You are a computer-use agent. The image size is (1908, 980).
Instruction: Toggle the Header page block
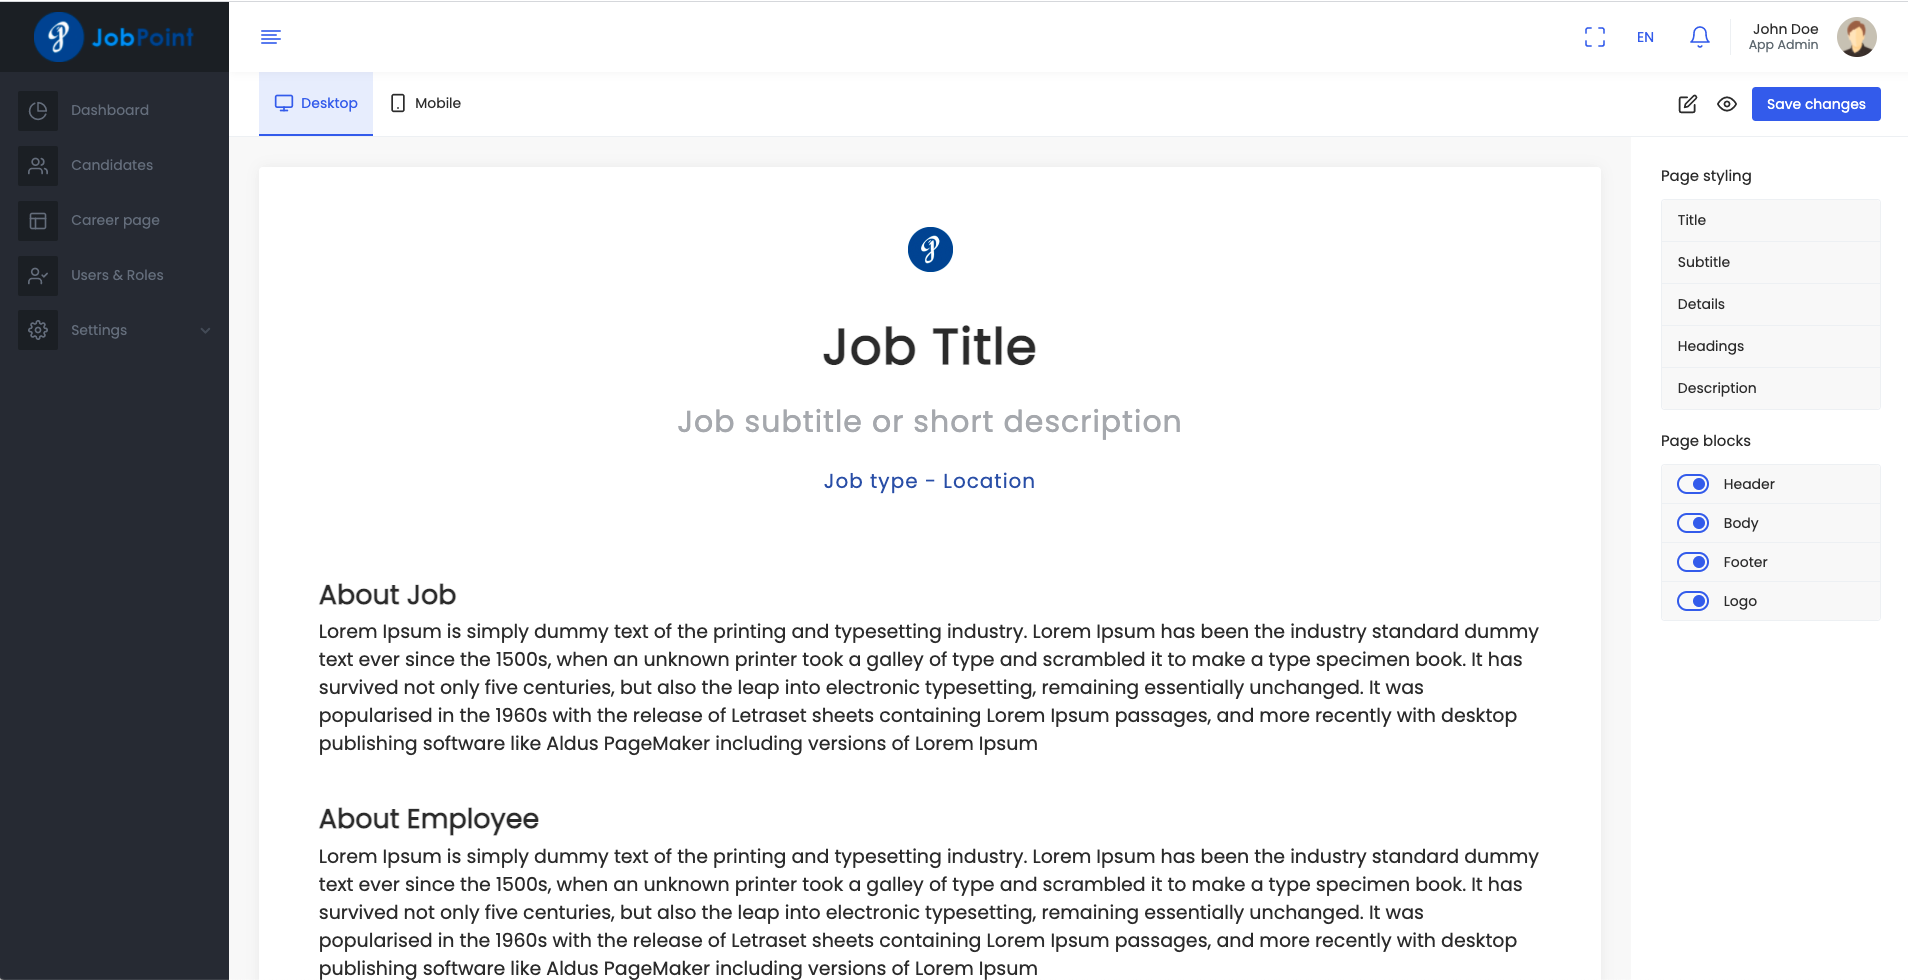click(1693, 484)
